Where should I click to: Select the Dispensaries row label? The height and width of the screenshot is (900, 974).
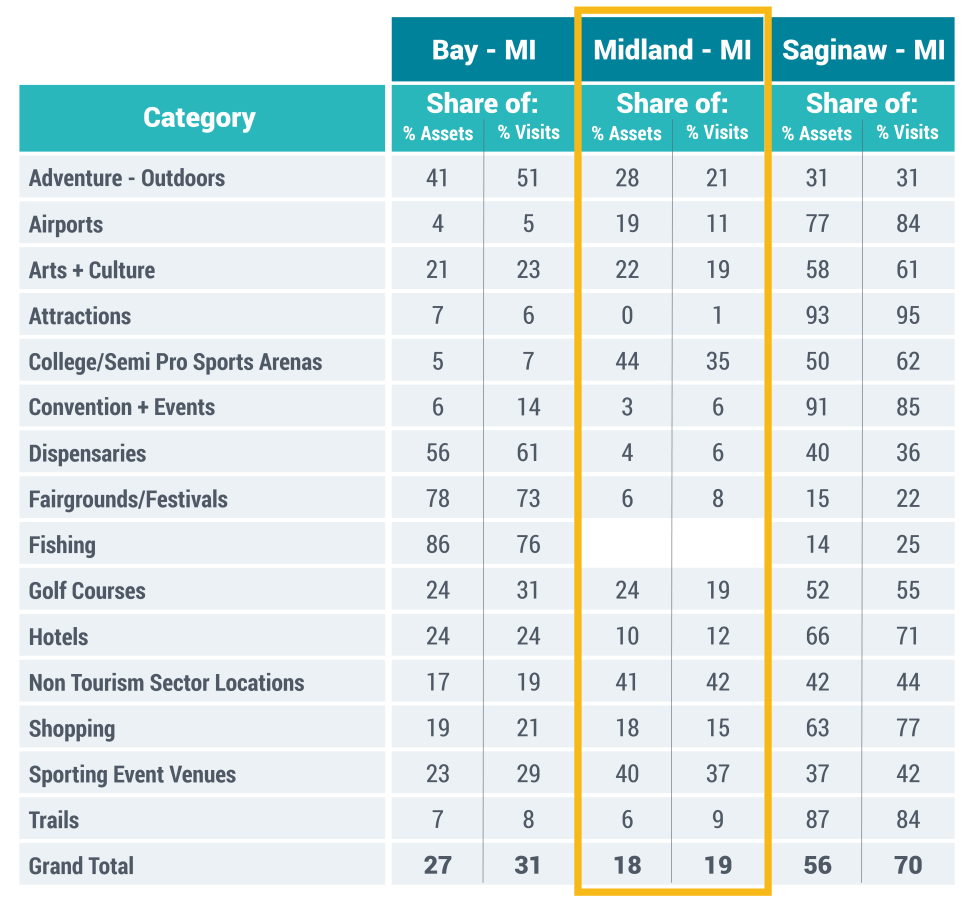87,453
